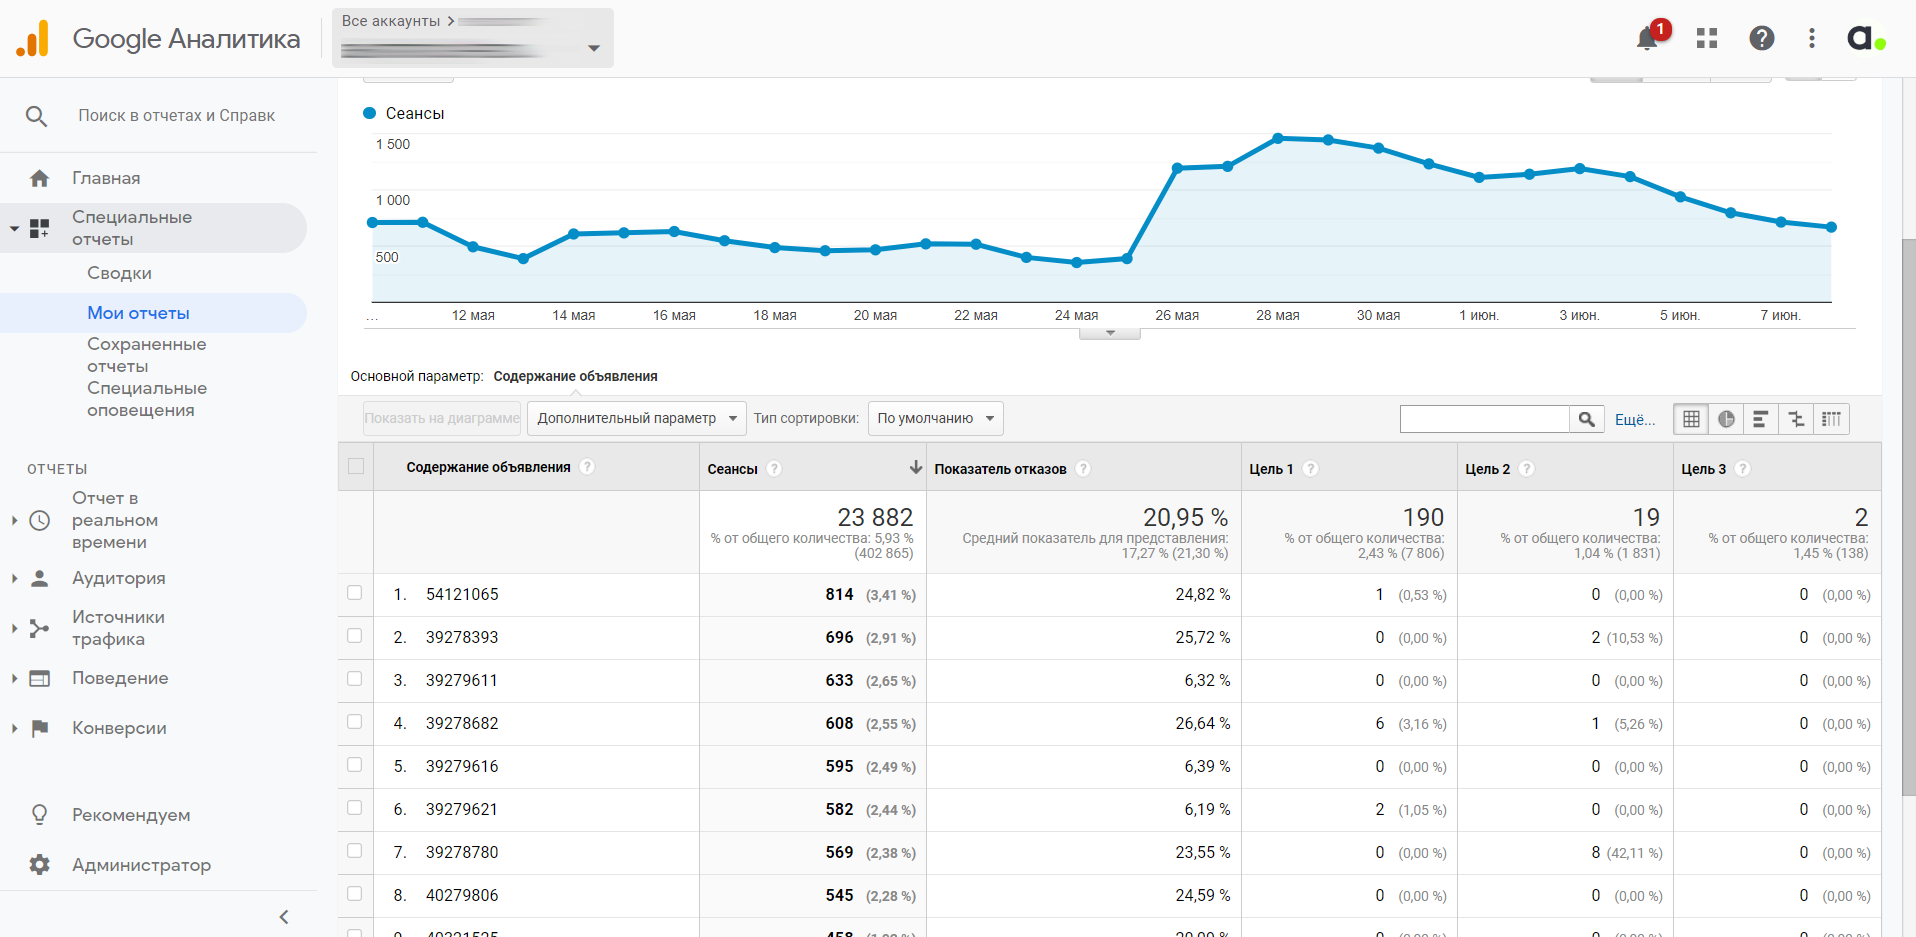Collapse the Специальные отчеты section
This screenshot has width=1916, height=937.
pos(14,228)
